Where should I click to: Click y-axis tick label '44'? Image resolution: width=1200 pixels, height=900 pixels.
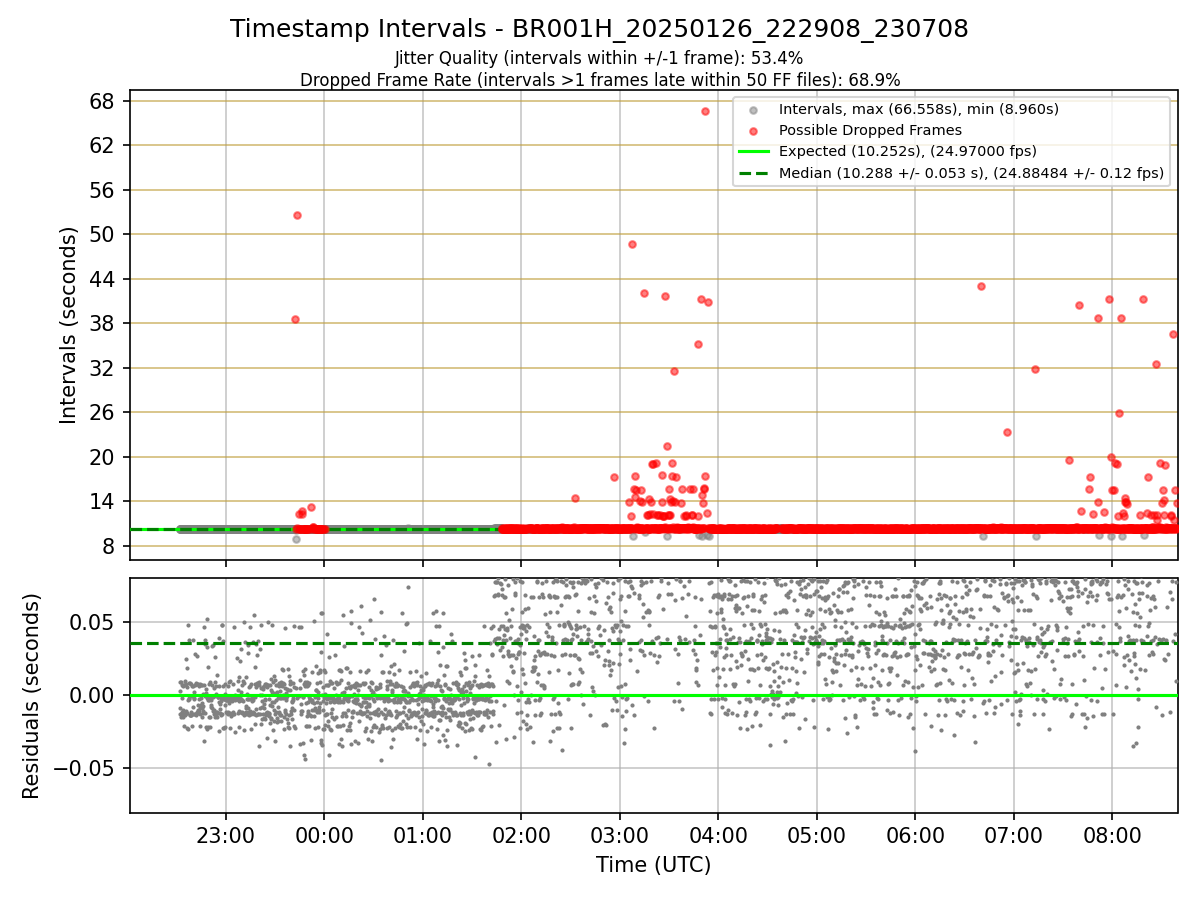103,279
